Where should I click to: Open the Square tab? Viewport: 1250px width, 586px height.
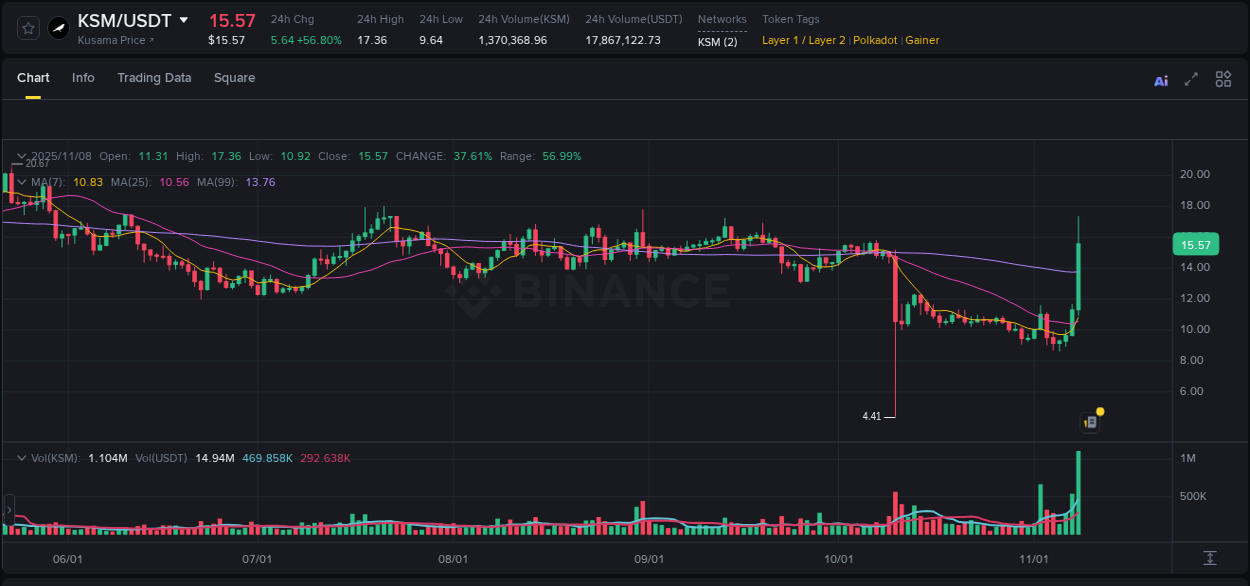click(234, 78)
